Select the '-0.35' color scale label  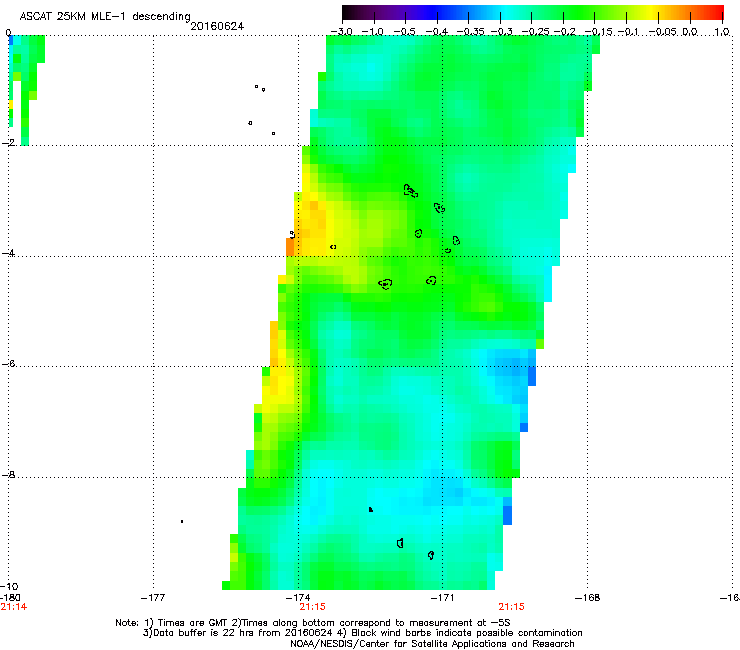click(x=470, y=32)
